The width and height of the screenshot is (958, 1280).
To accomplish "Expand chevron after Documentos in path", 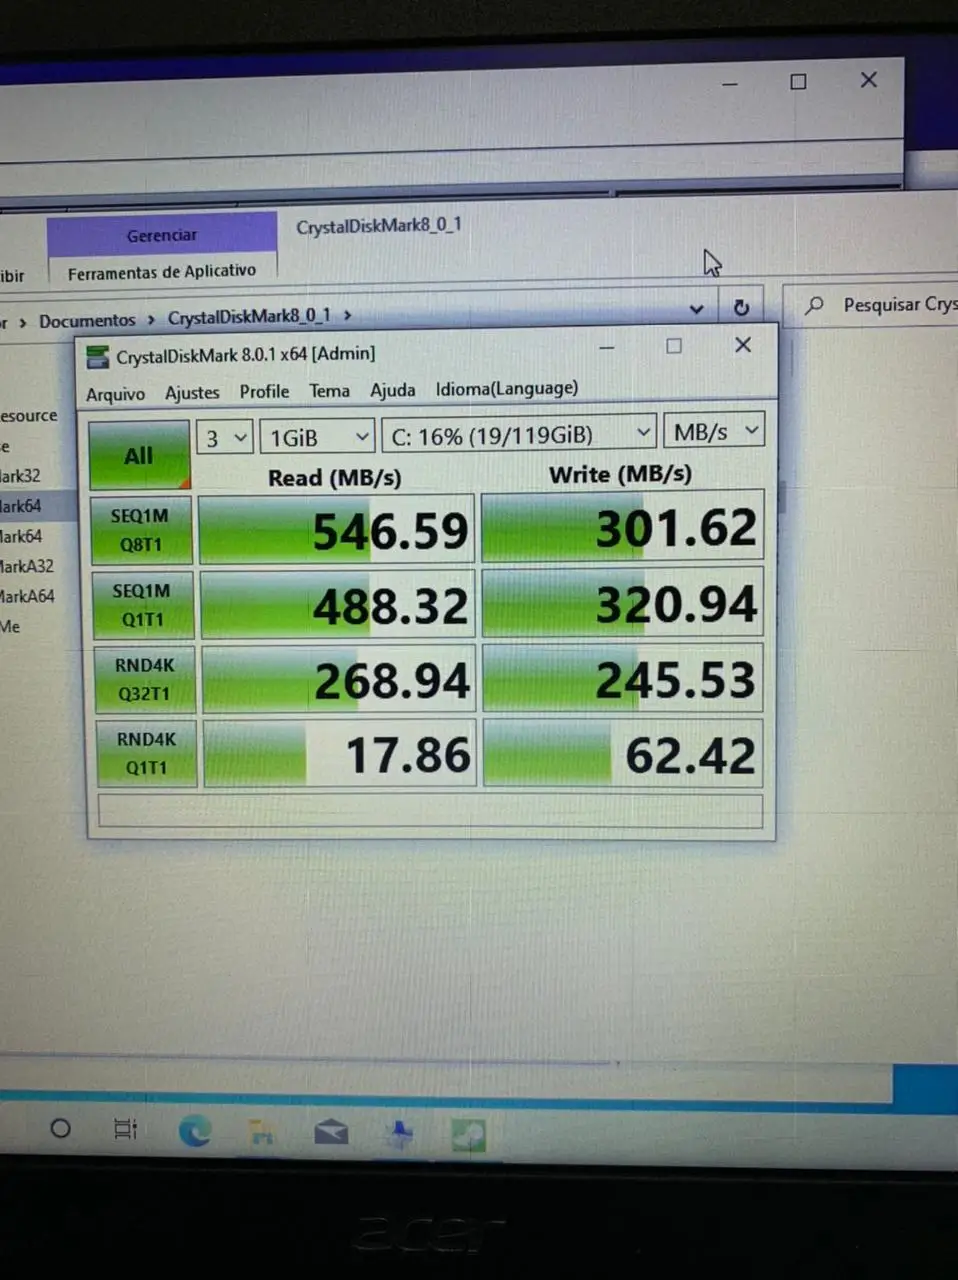I will click(151, 320).
